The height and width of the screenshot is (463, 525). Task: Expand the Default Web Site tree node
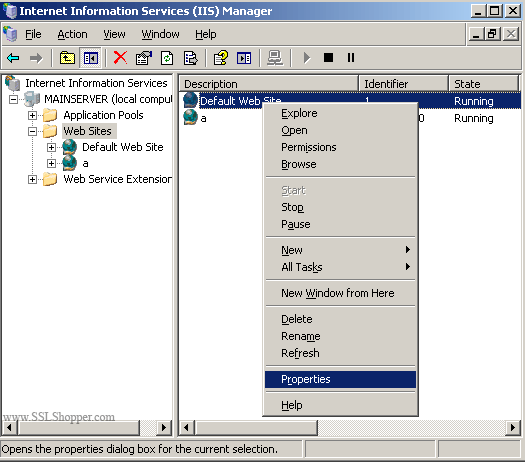(x=51, y=147)
